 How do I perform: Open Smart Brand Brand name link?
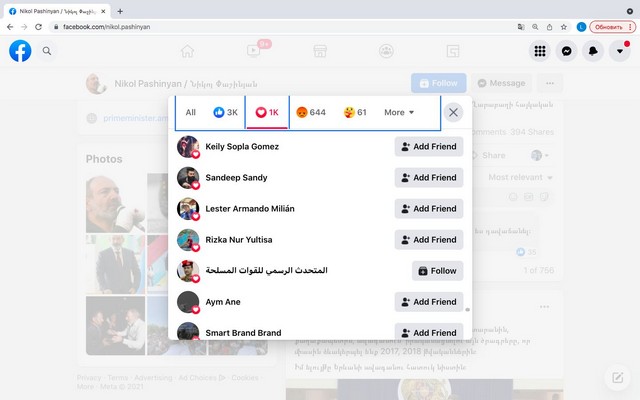[x=243, y=333]
